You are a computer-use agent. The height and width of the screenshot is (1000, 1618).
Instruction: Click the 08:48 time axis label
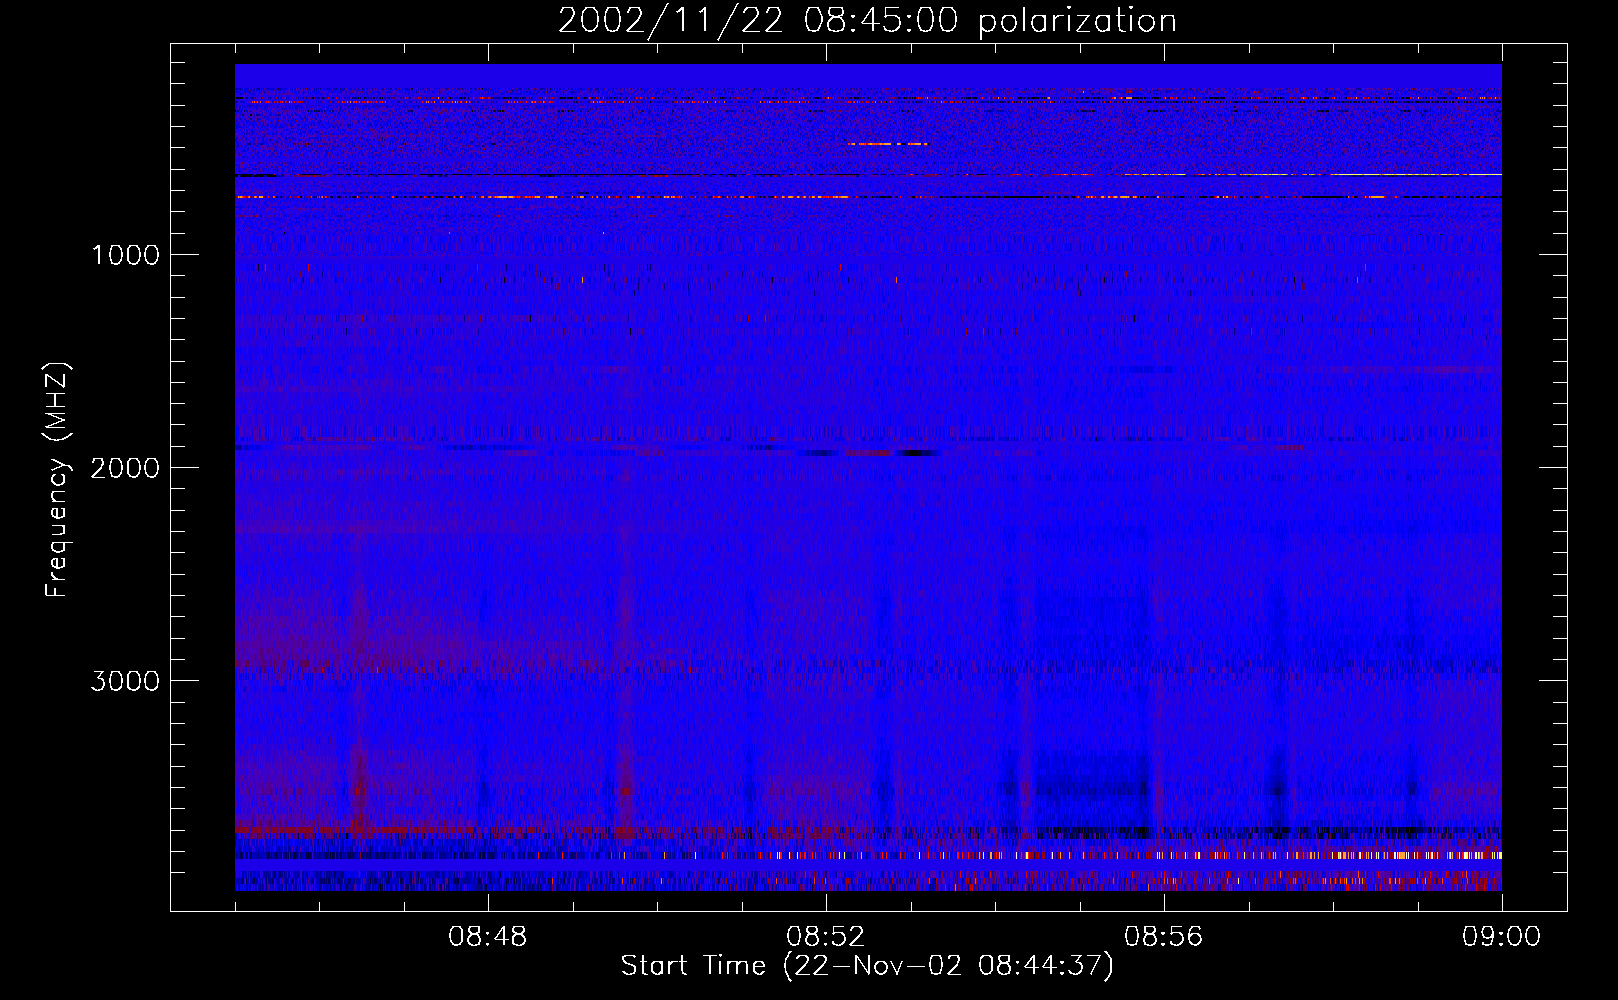[x=488, y=937]
